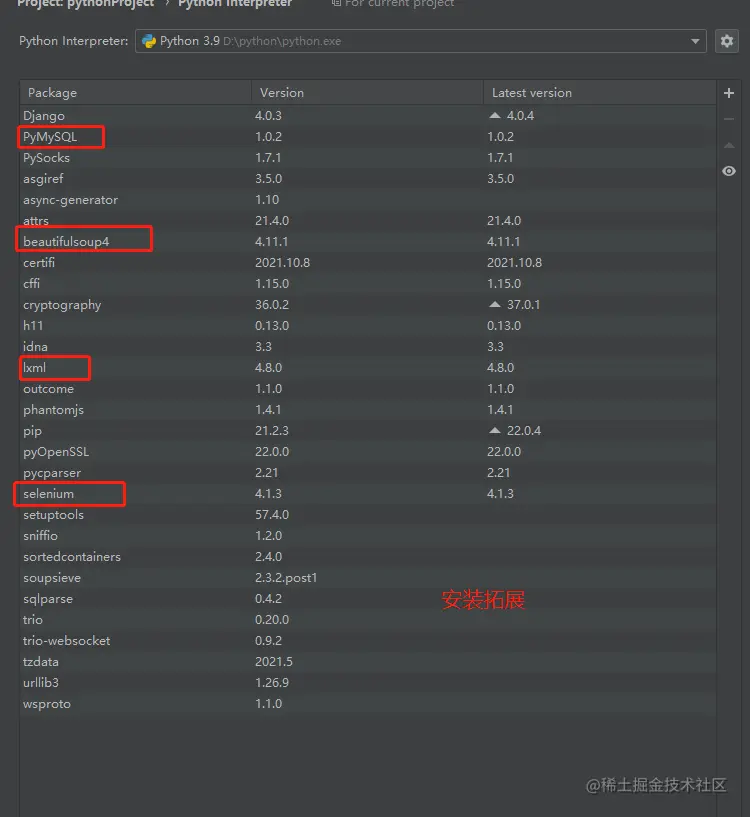Select the PyMySQL package row
Image resolution: width=750 pixels, height=817 pixels.
(x=367, y=137)
